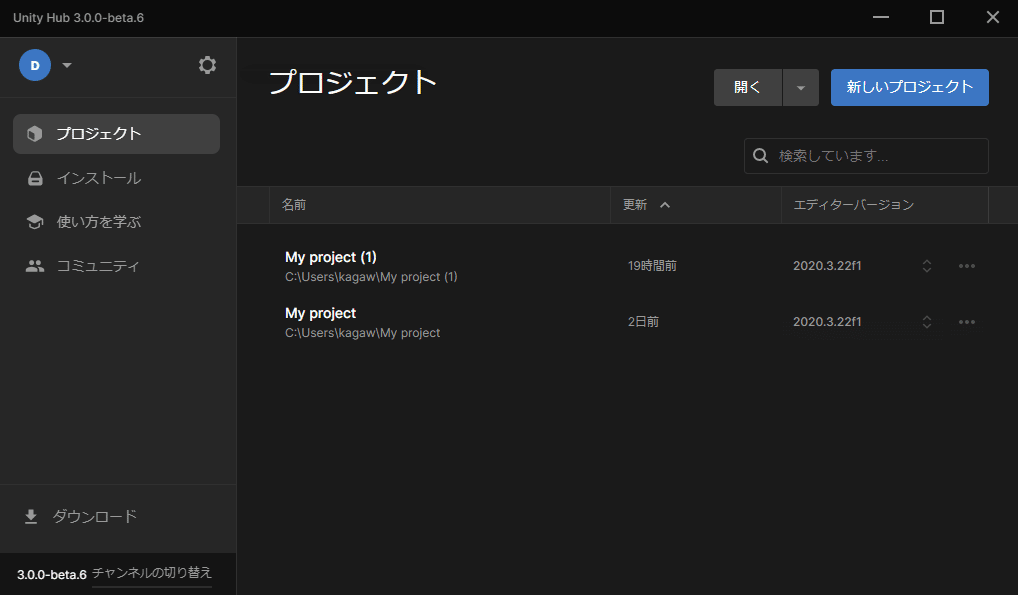Screen dimensions: 1018x595
Task: Change editor version for My project (1)
Action: click(x=926, y=266)
